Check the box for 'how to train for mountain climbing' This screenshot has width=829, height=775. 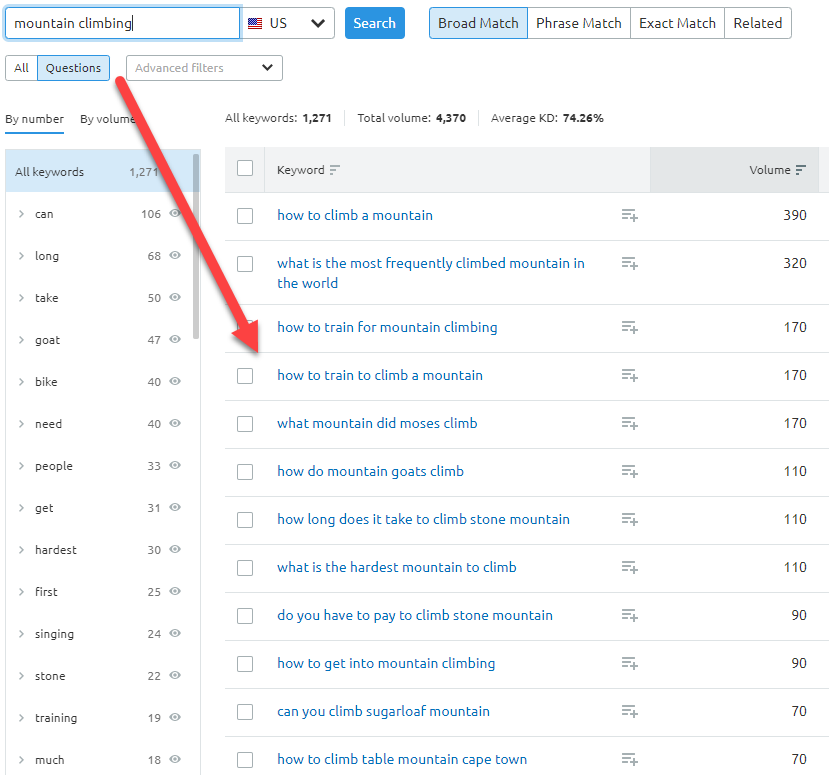point(245,328)
